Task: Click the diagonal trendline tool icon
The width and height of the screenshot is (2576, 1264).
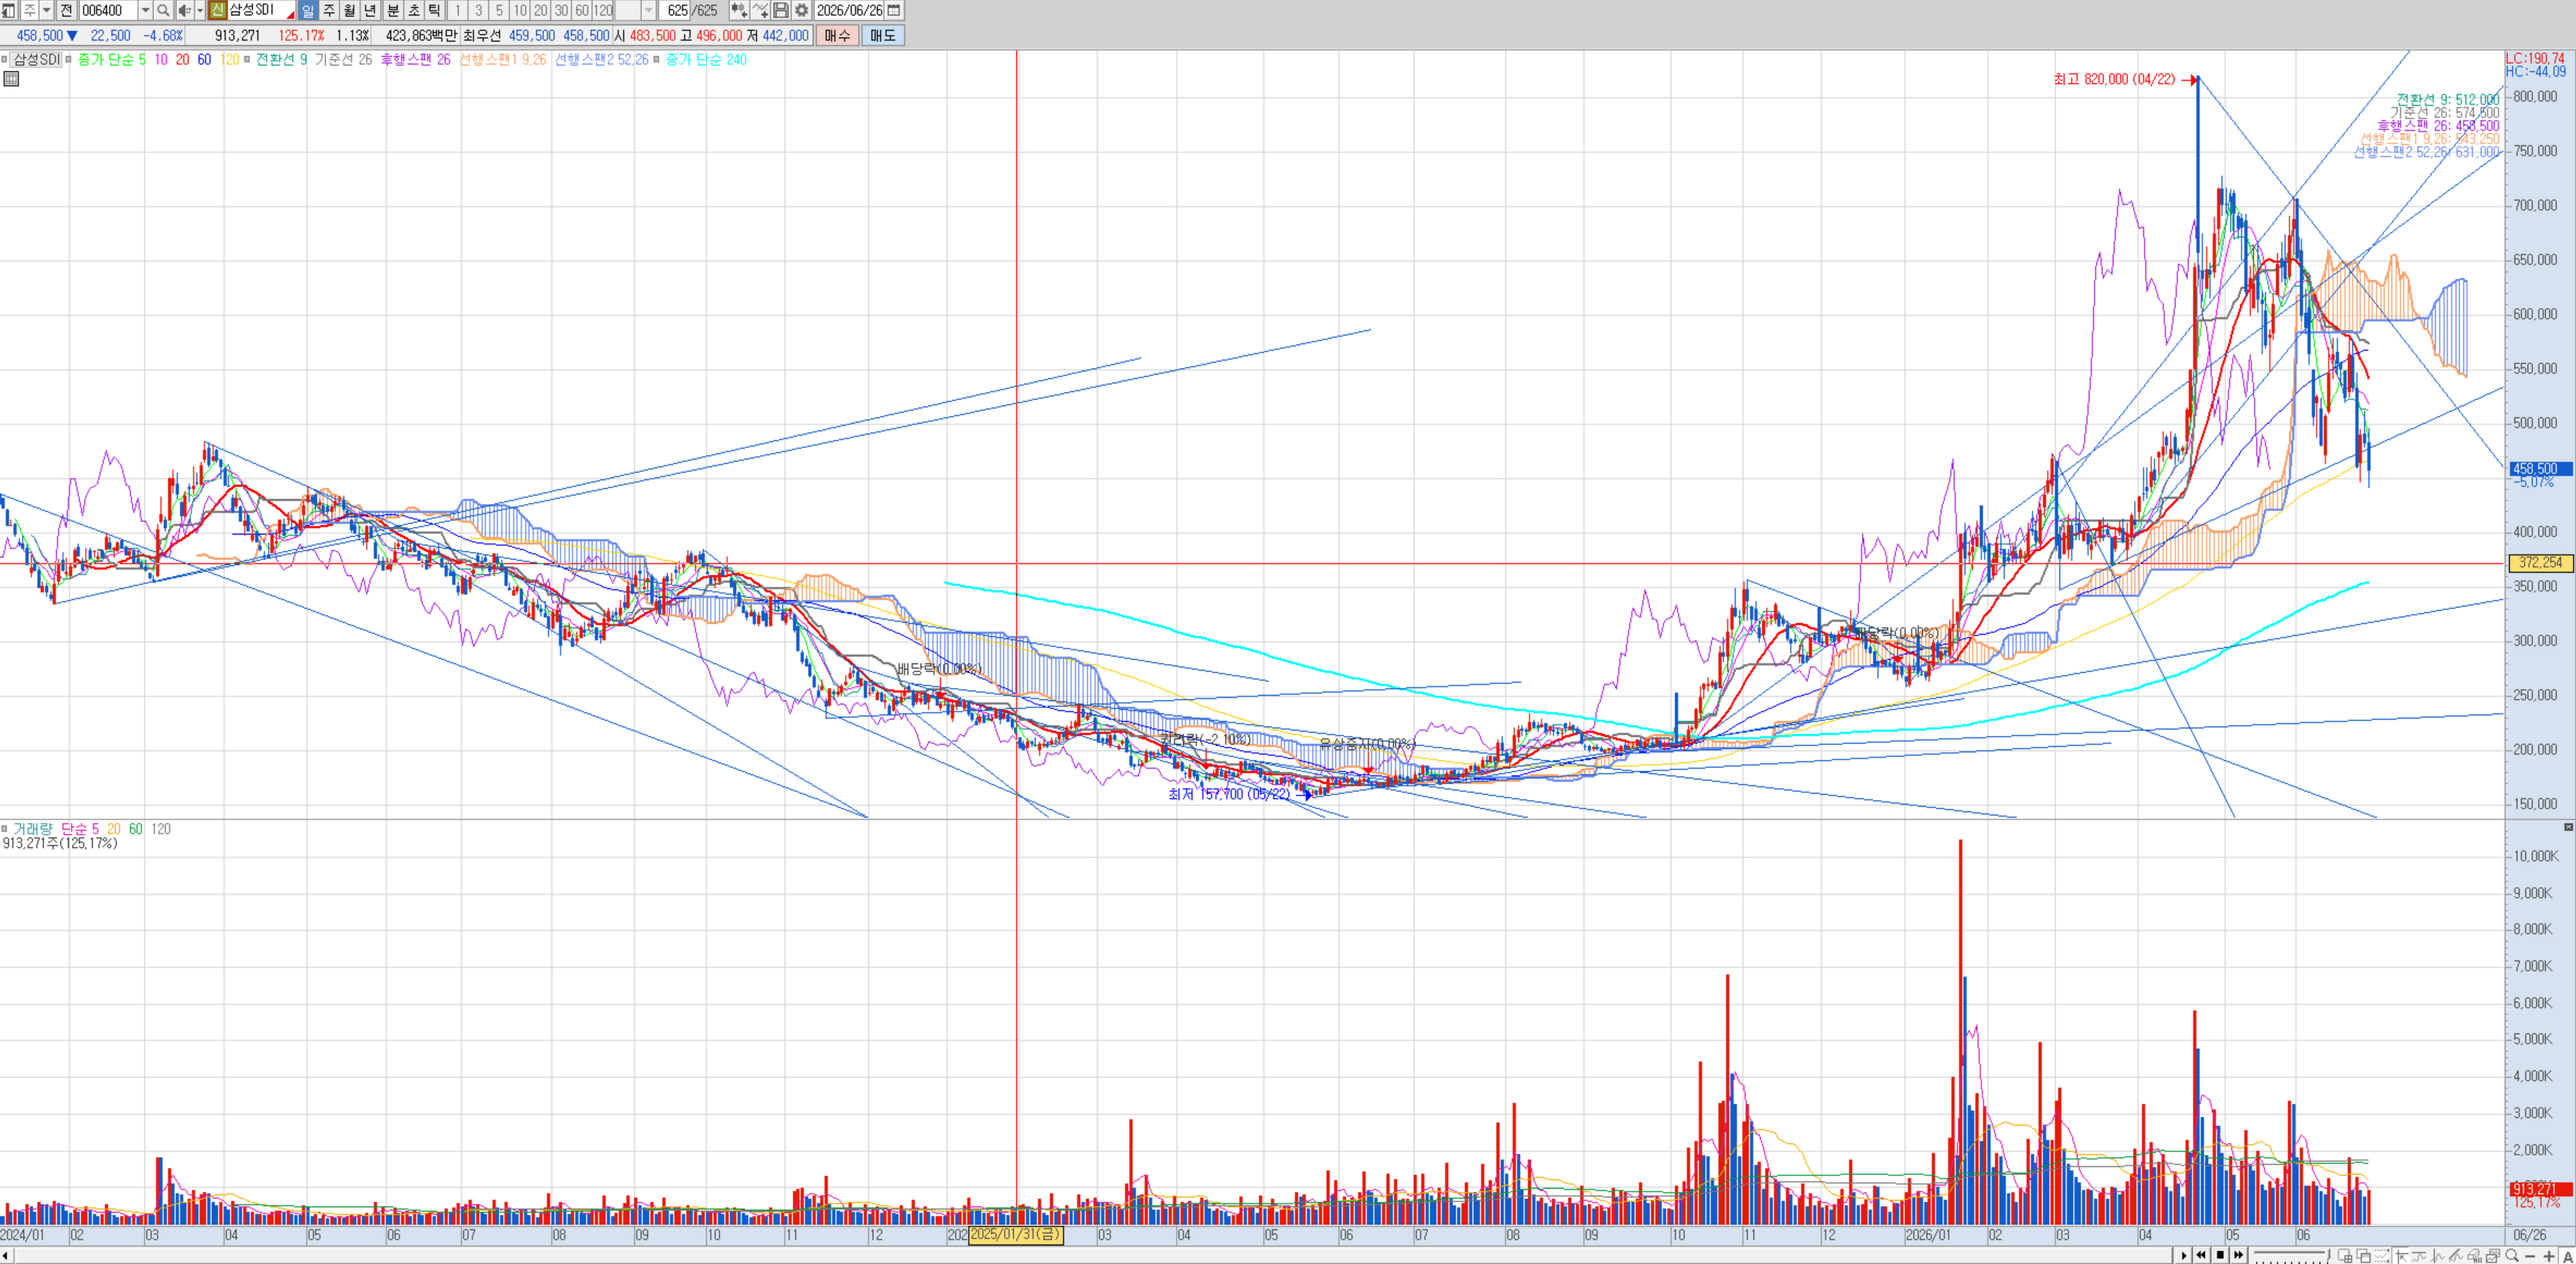Action: click(2456, 1256)
